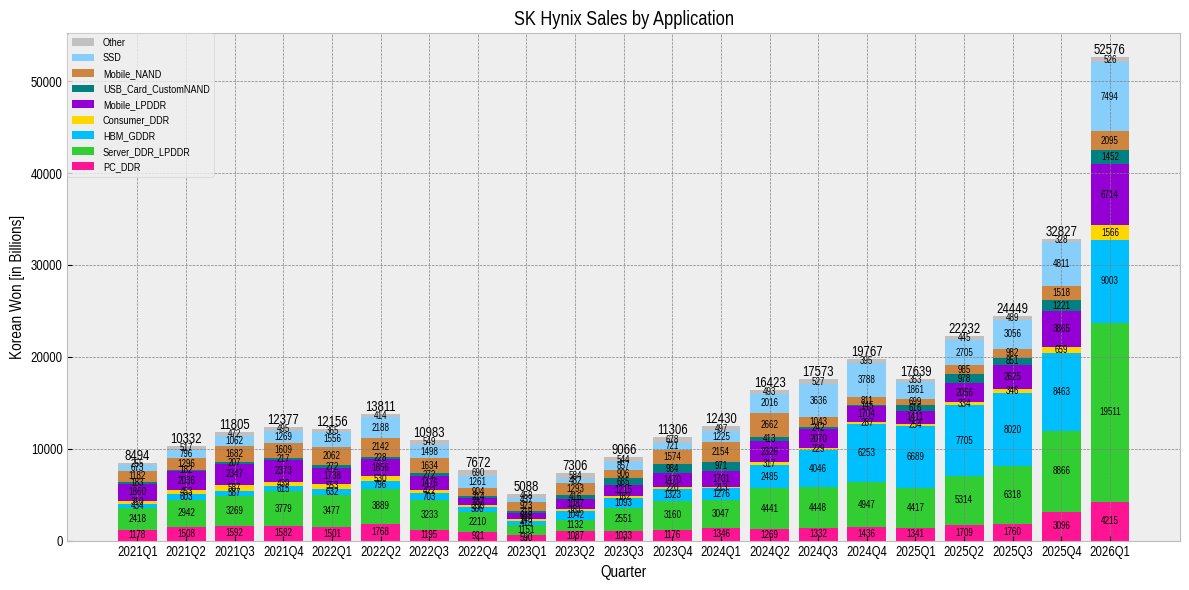This screenshot has height=590, width=1189.
Task: Click the 2026Q1 x-axis tick label
Action: pos(1109,553)
